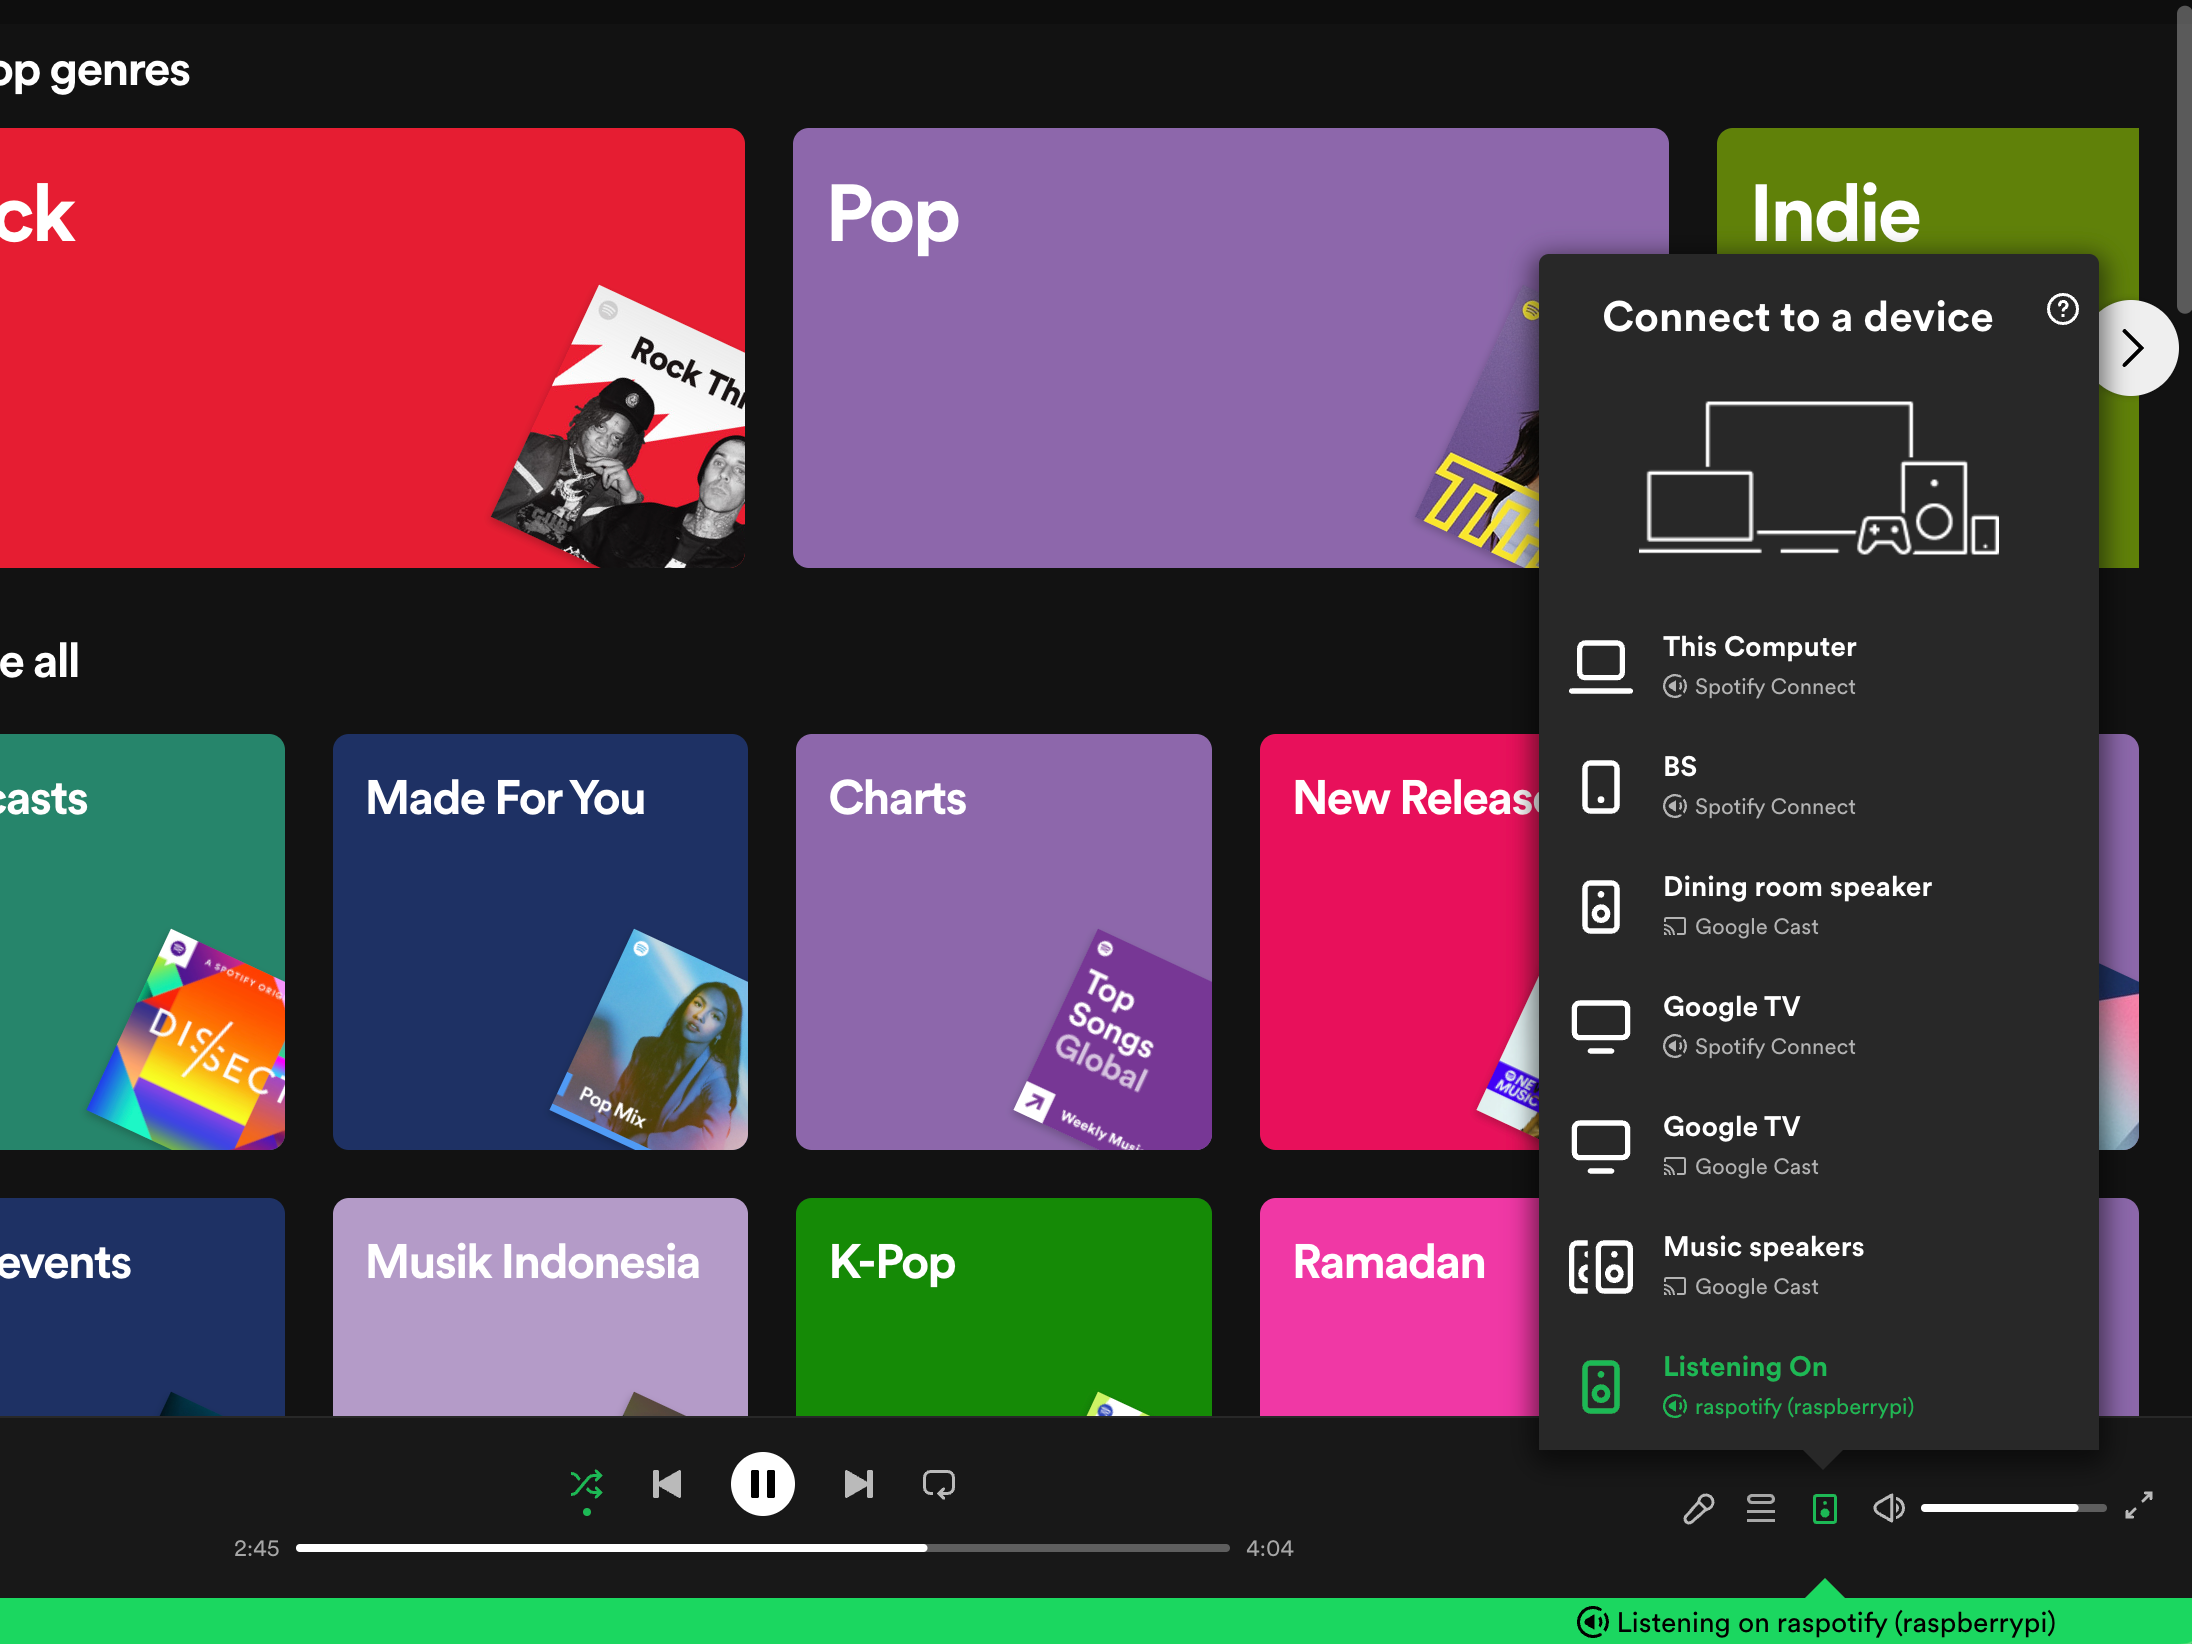Mute the volume speaker icon
2192x1644 pixels.
coord(1888,1508)
